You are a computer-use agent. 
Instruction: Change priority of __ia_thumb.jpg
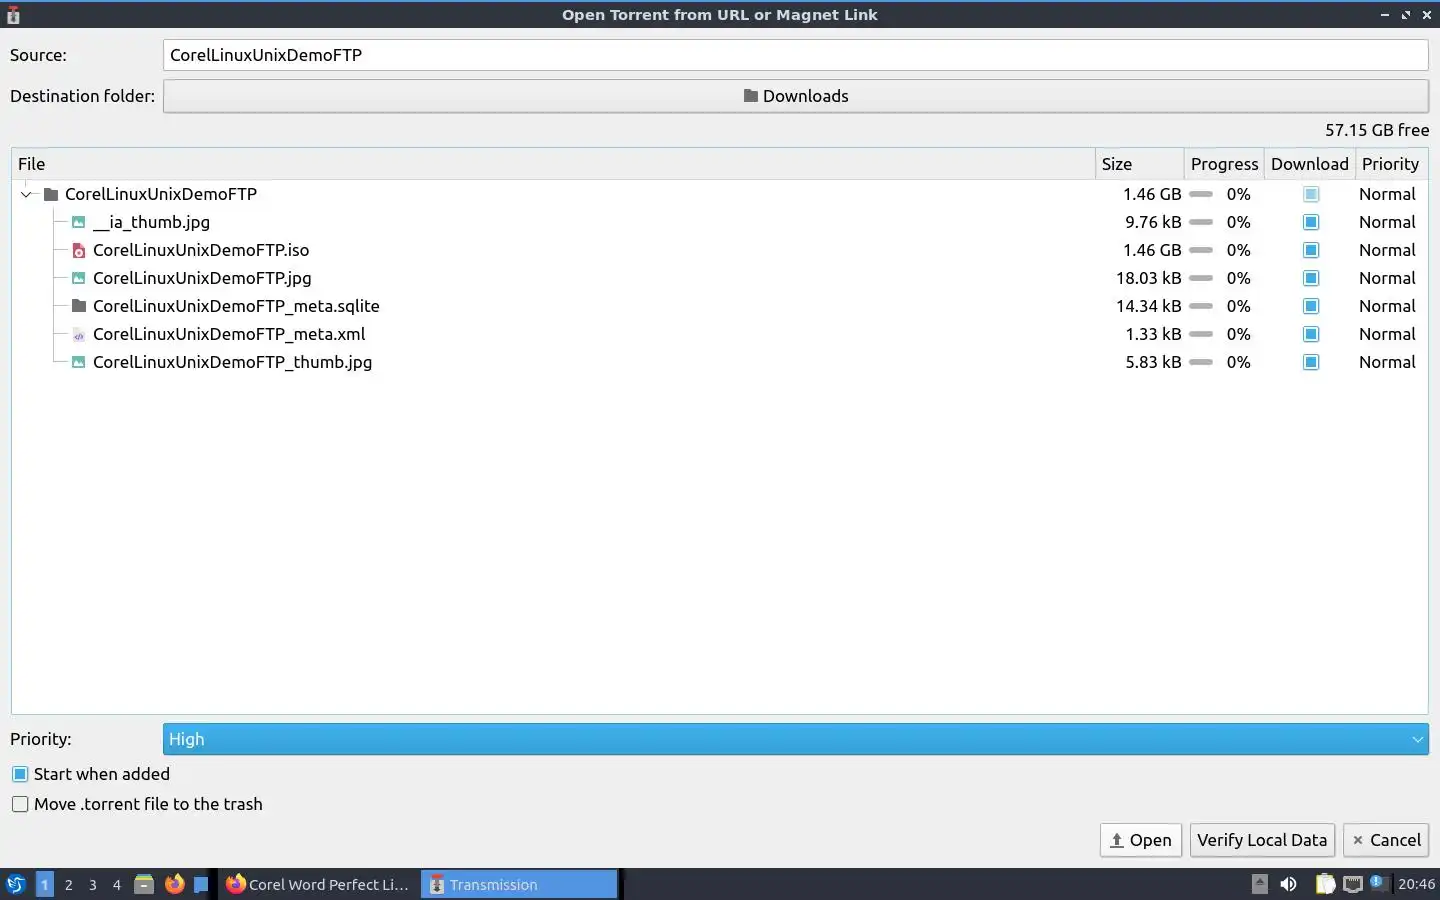pos(1387,222)
